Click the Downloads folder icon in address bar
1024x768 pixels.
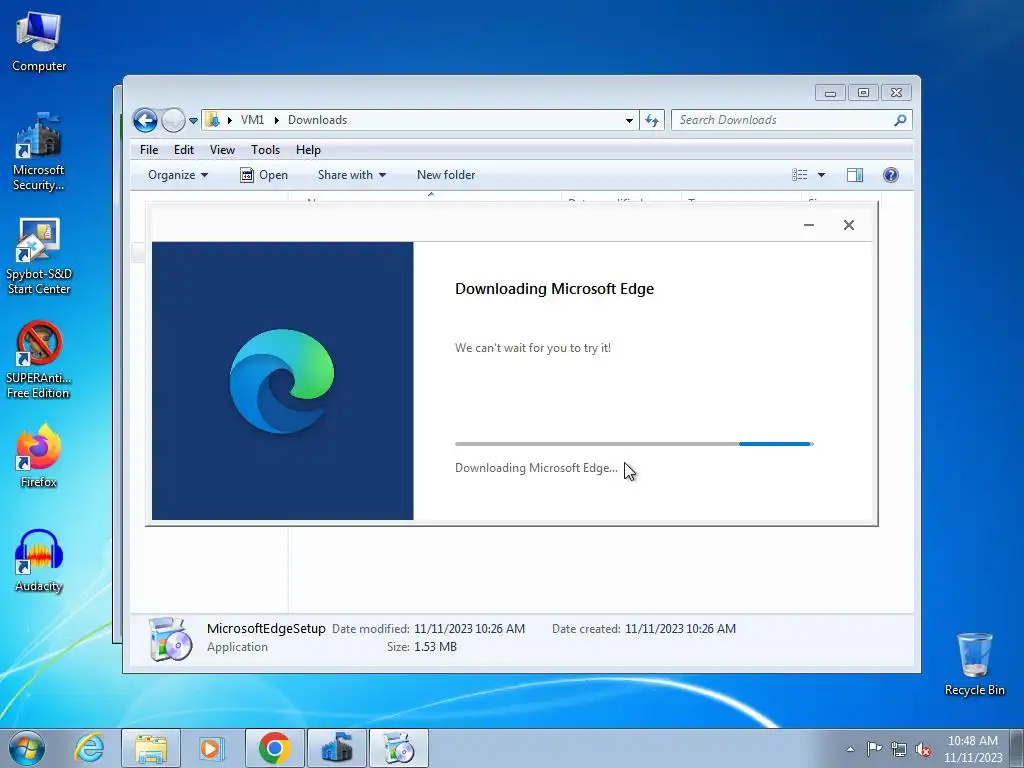click(212, 120)
